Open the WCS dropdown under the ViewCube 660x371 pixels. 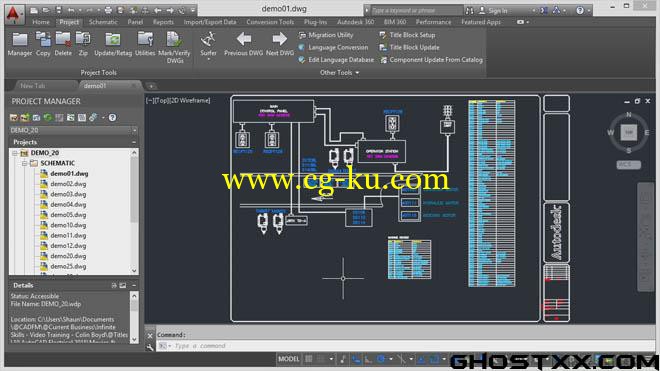click(x=629, y=165)
